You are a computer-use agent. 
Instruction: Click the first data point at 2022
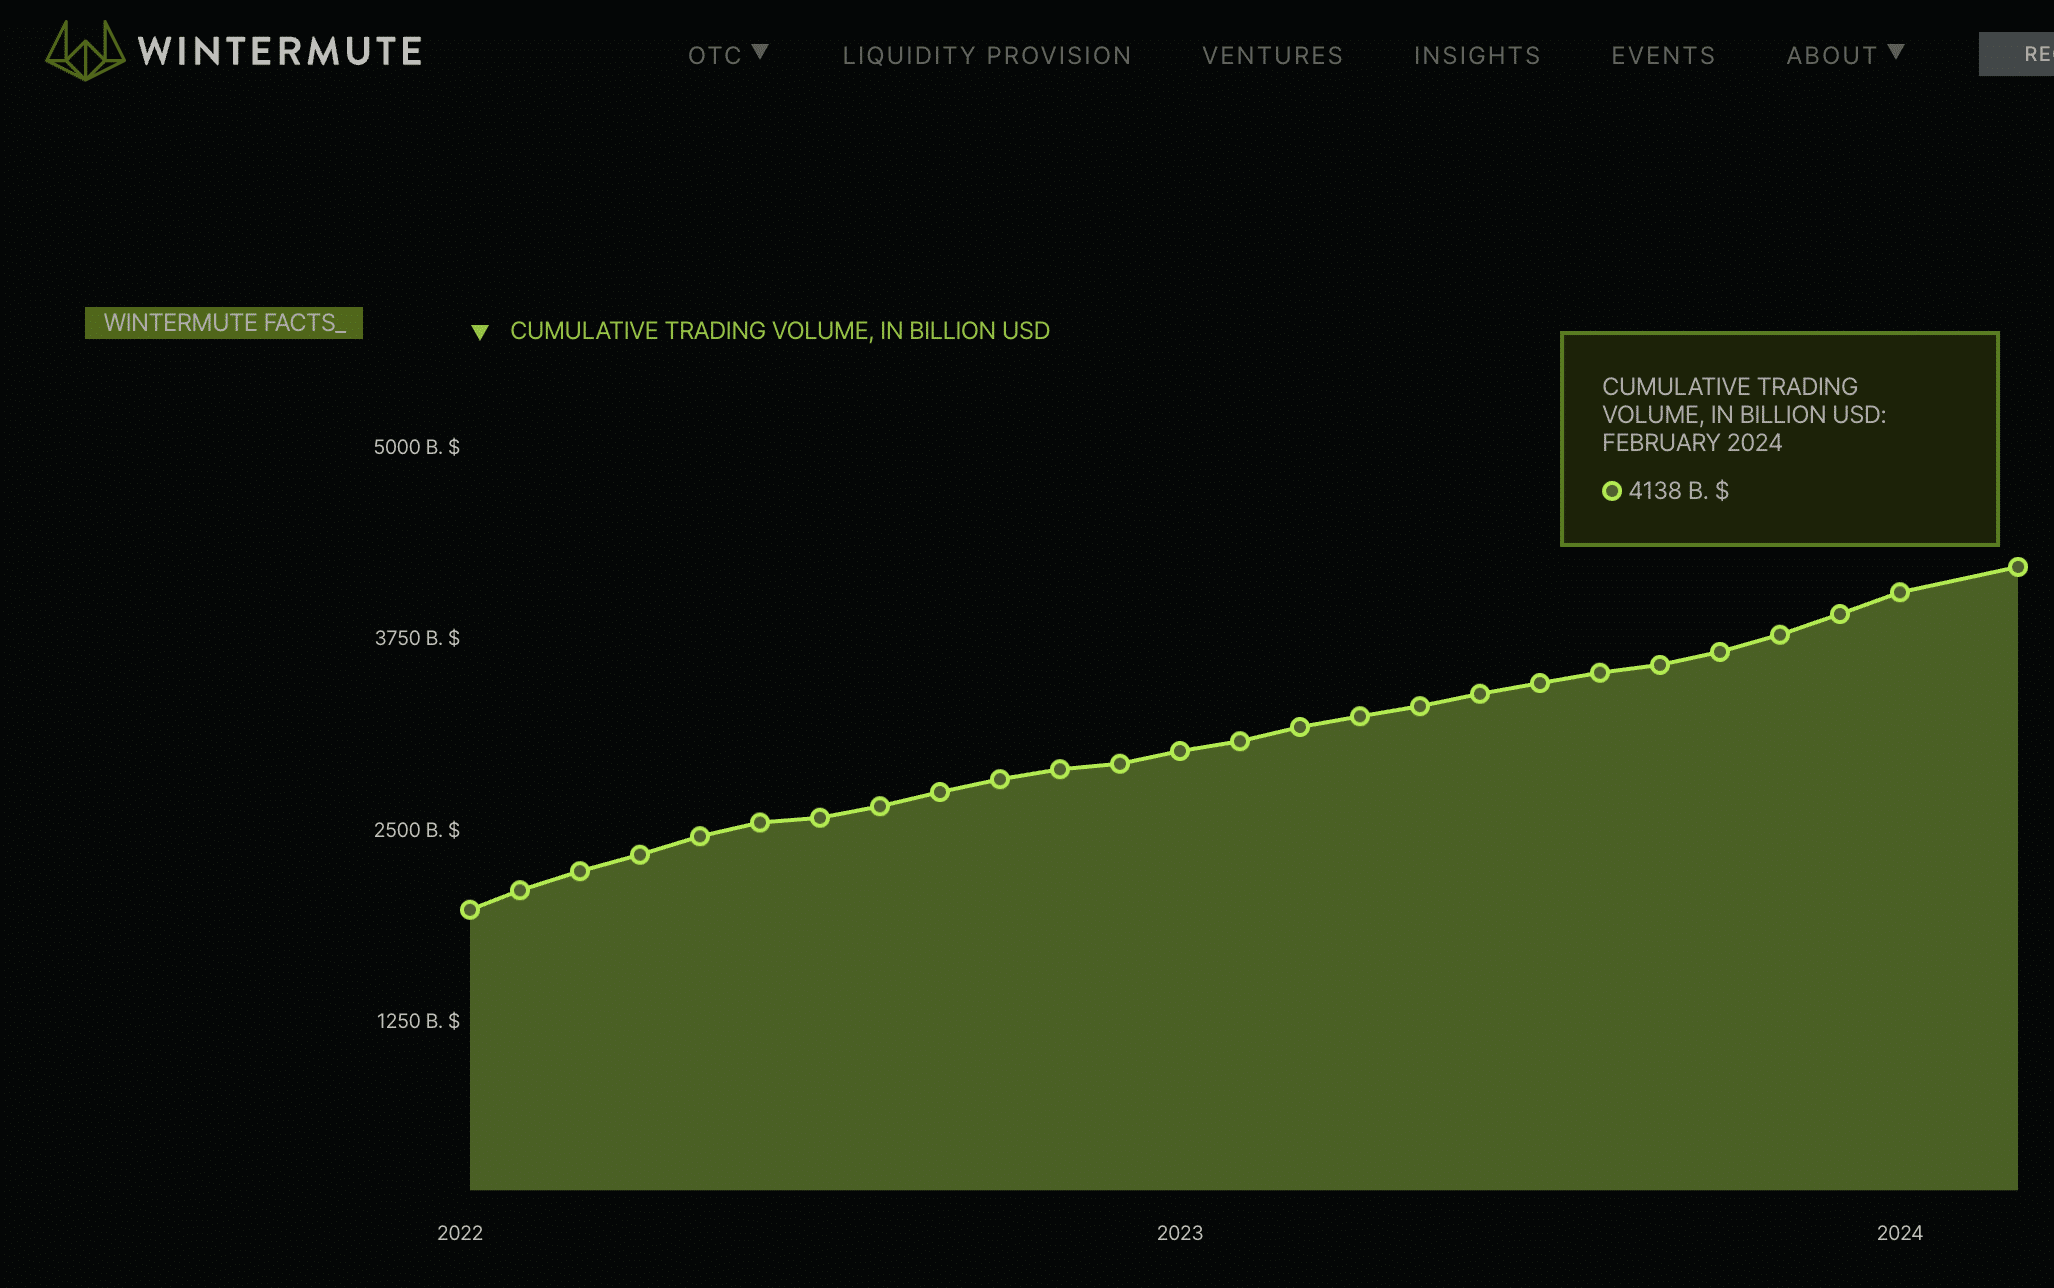(470, 910)
